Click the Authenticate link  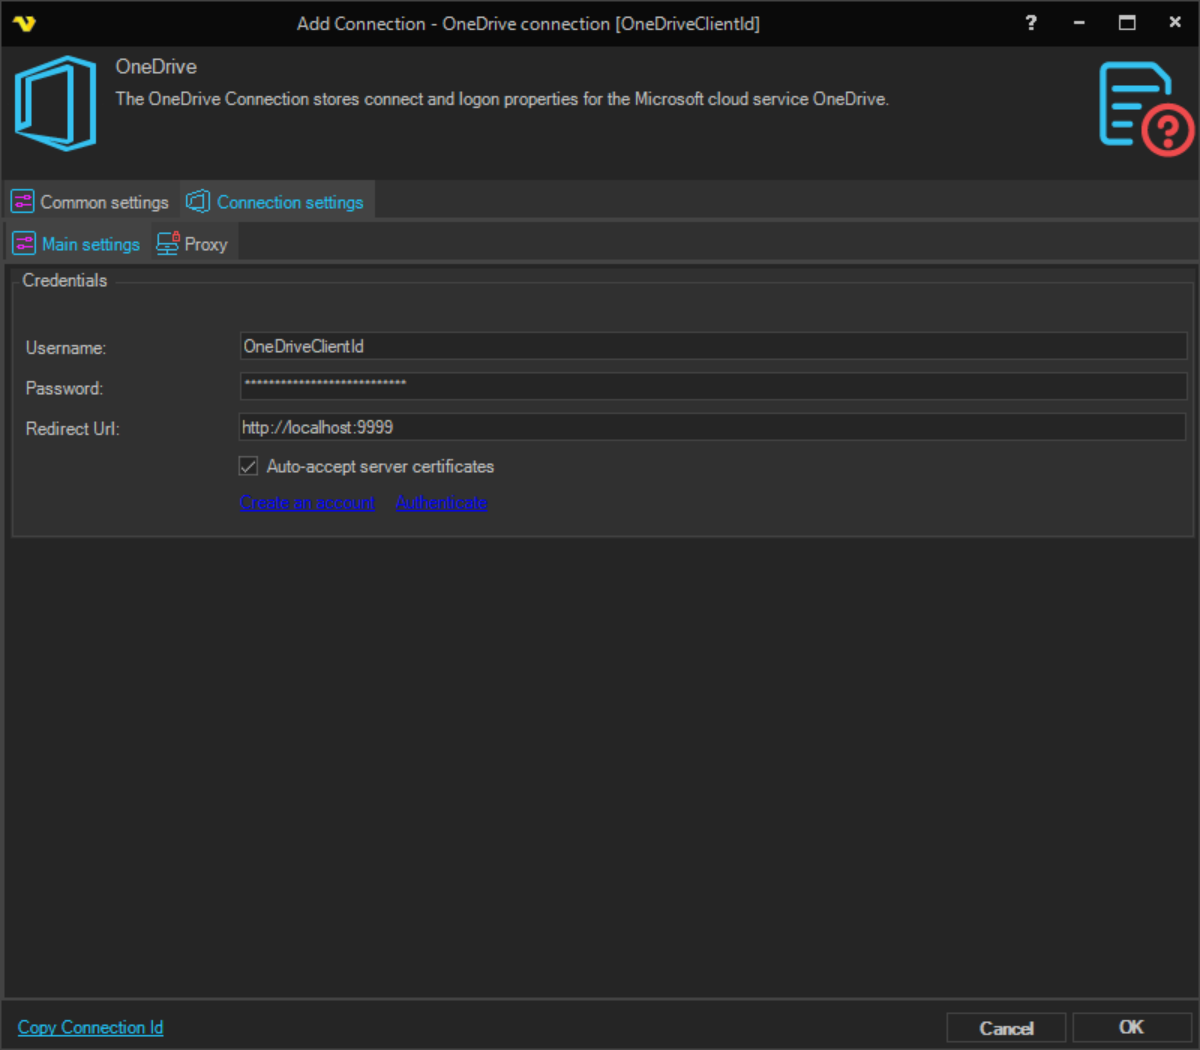[441, 503]
